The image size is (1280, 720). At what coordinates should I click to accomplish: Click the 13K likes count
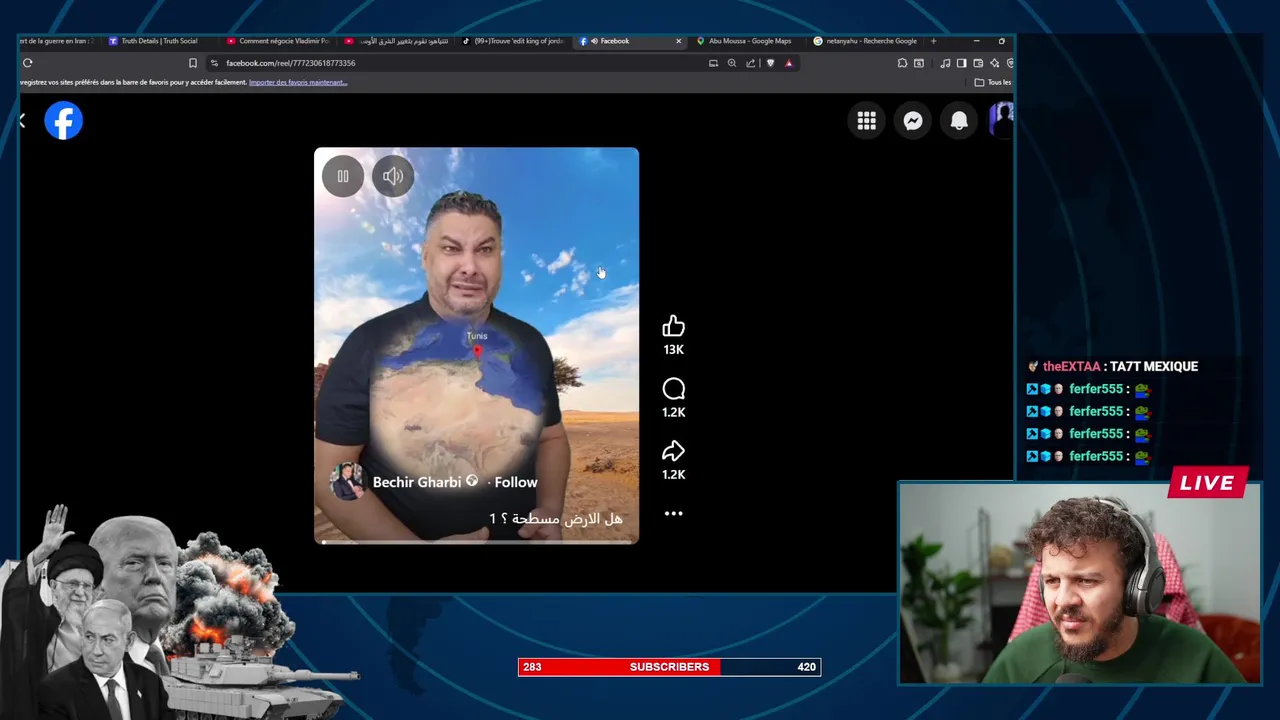673,350
